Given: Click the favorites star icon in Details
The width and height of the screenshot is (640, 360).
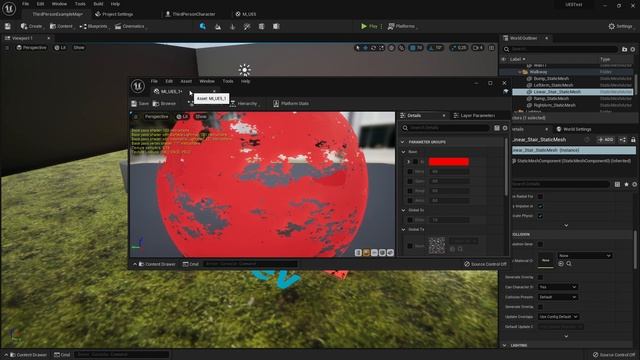Looking at the screenshot, I should (626, 184).
